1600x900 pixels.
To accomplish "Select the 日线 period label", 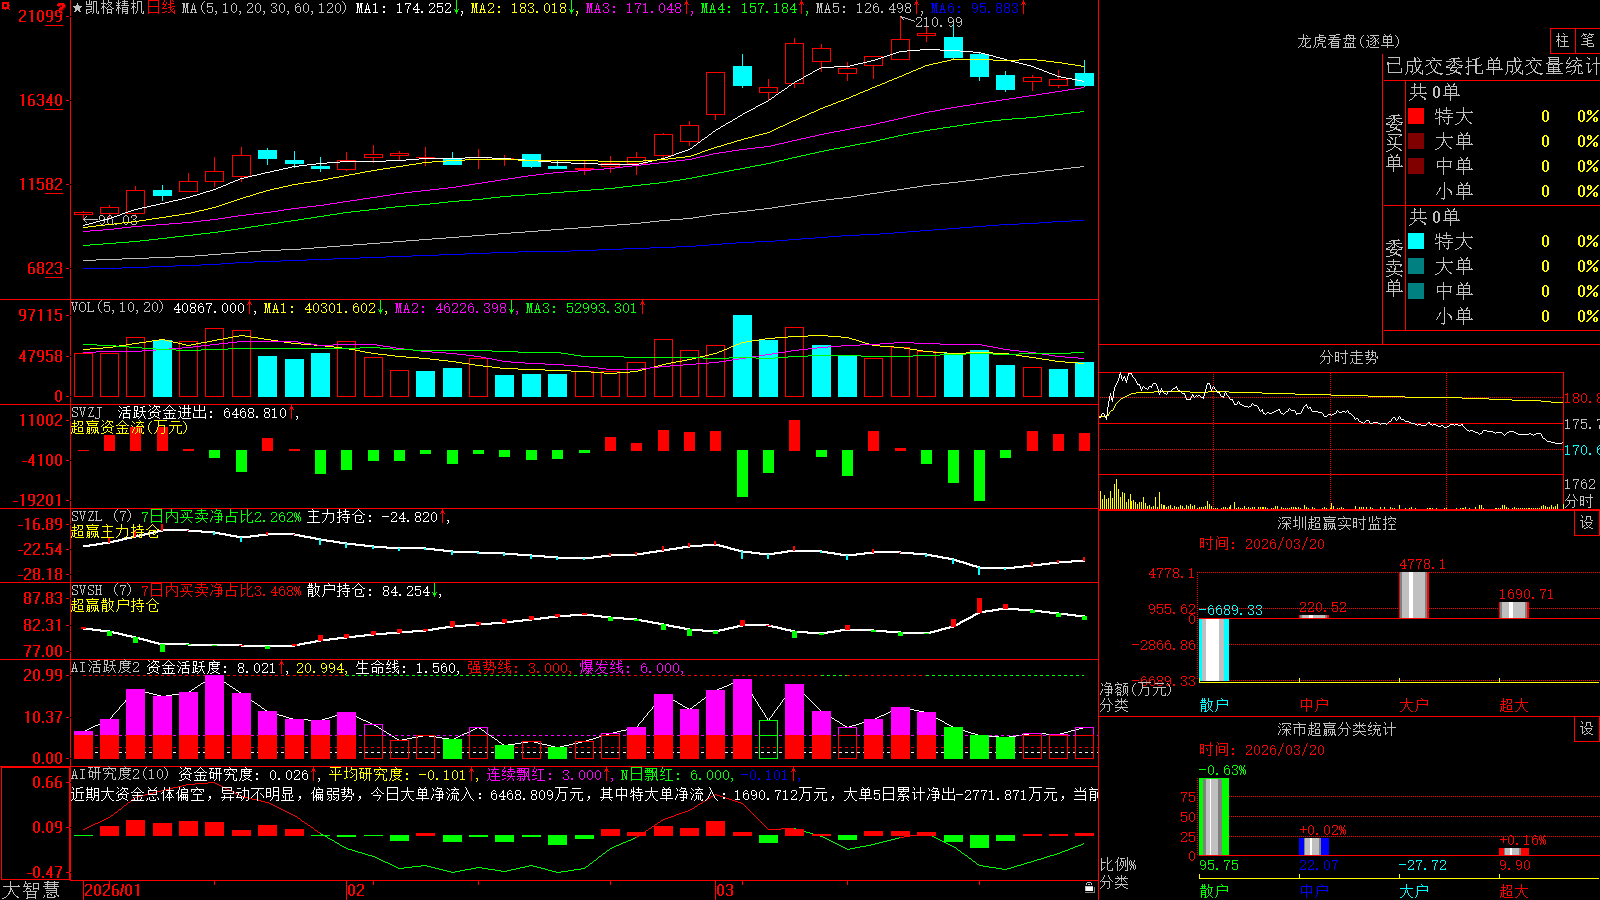I will 161,8.
